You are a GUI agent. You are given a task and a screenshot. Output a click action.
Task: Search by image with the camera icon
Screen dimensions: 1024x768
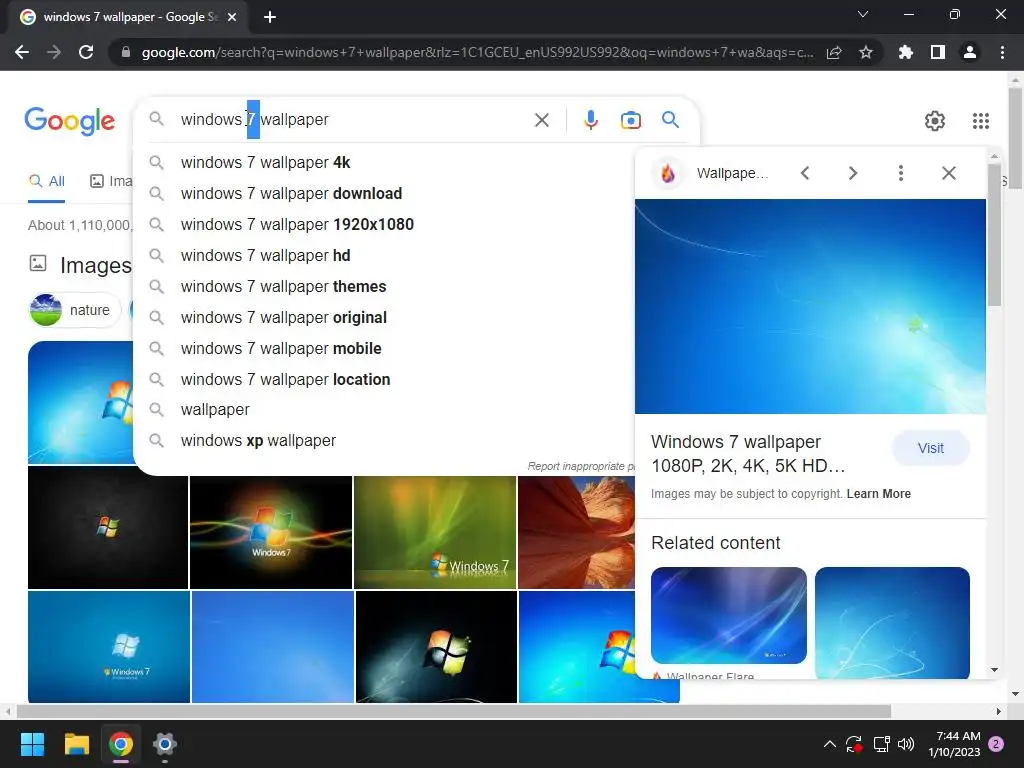pyautogui.click(x=631, y=120)
